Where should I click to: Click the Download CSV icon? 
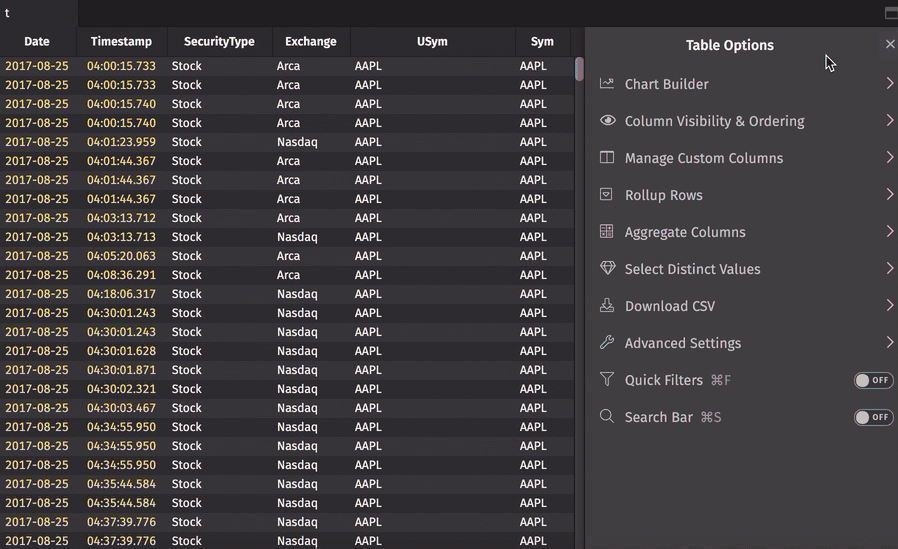[606, 306]
